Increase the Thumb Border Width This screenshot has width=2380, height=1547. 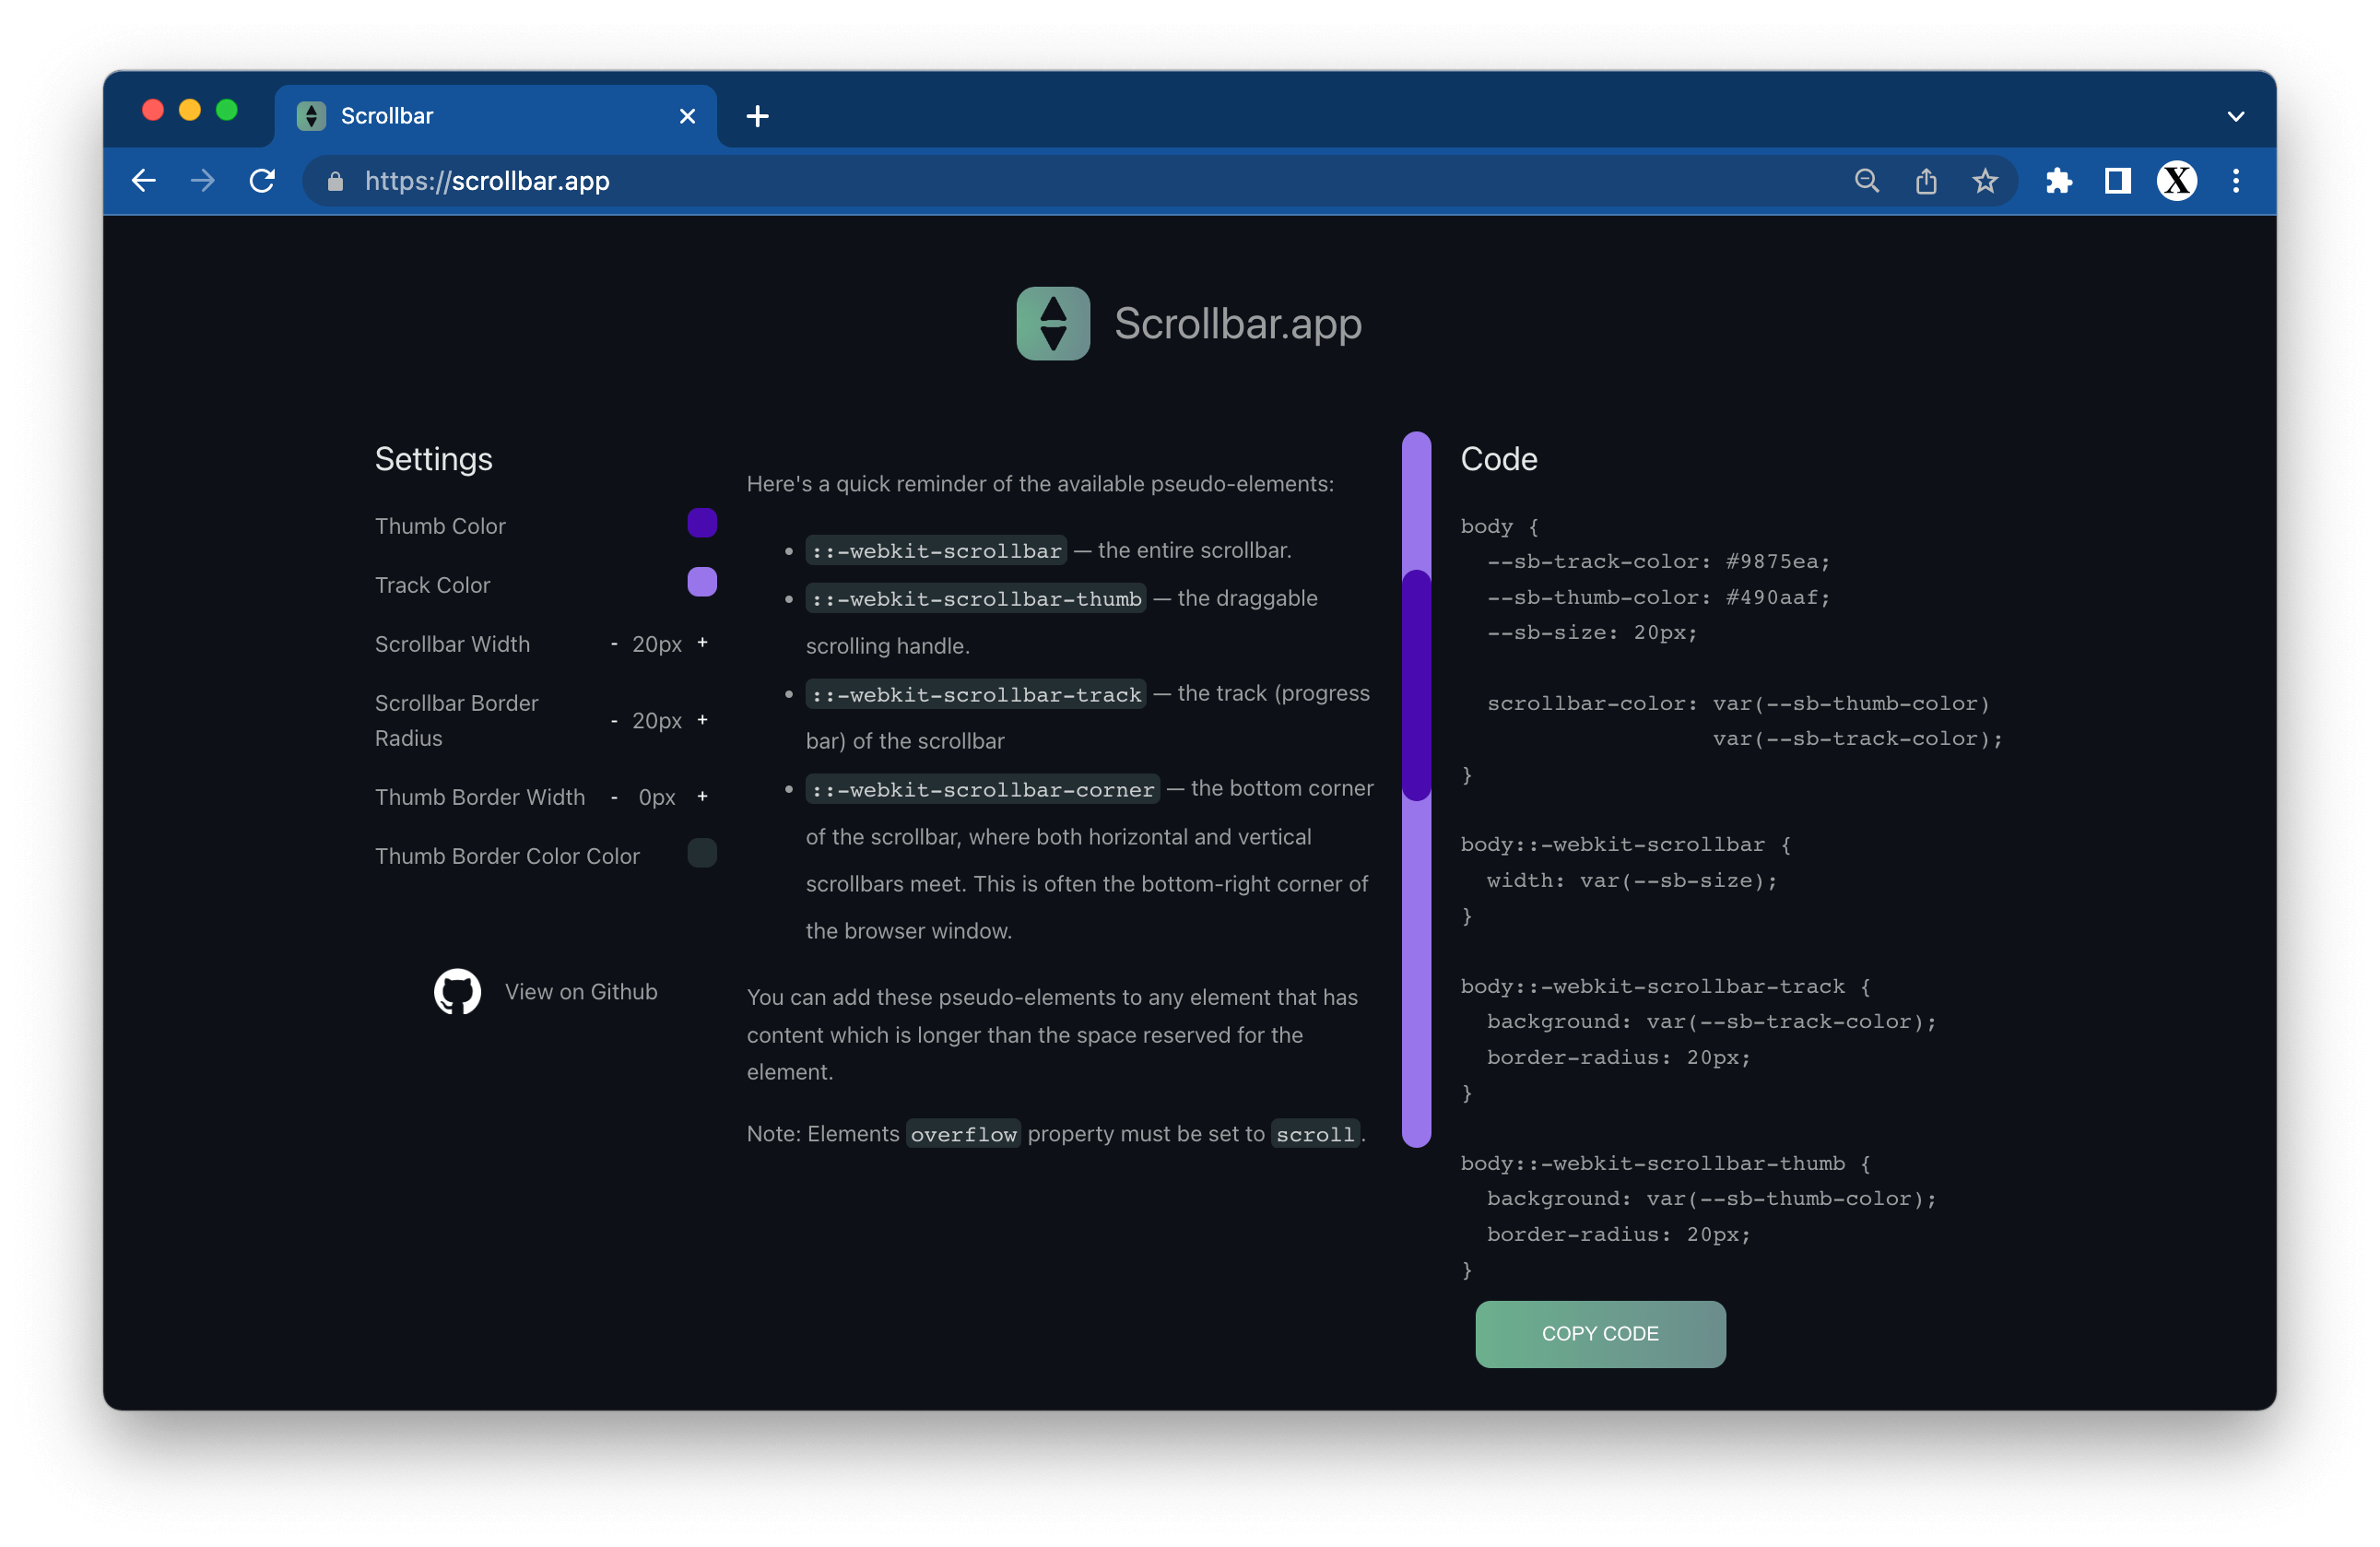point(702,797)
